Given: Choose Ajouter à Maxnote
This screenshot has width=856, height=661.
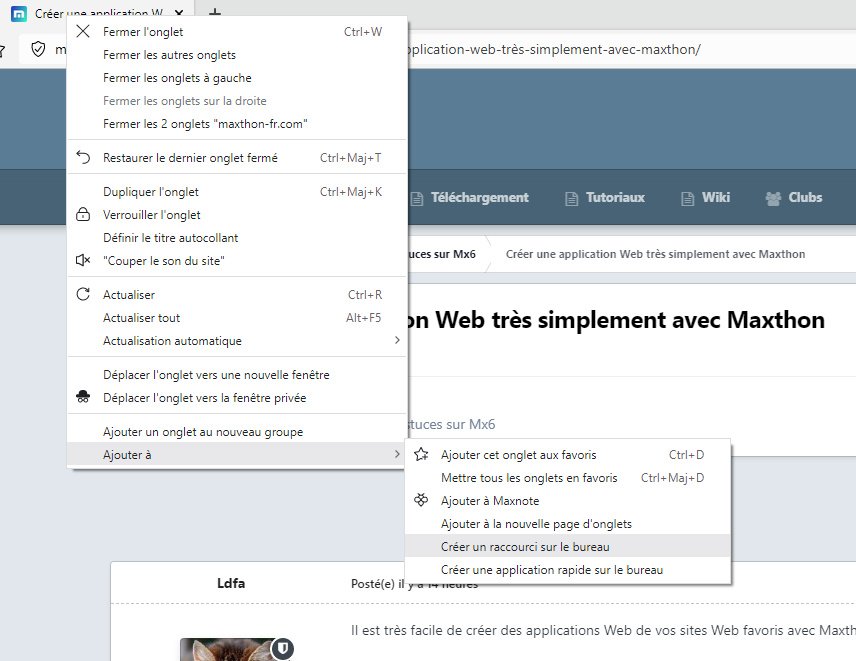Looking at the screenshot, I should coord(568,501).
